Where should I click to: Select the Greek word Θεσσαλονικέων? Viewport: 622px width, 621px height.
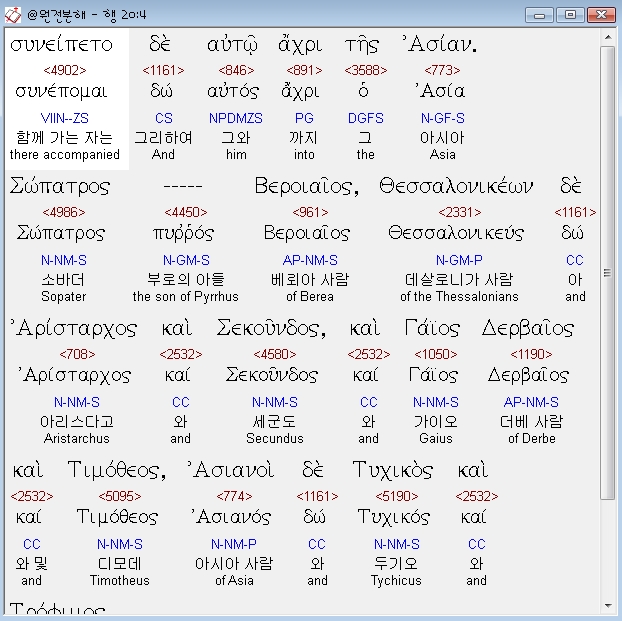(456, 186)
